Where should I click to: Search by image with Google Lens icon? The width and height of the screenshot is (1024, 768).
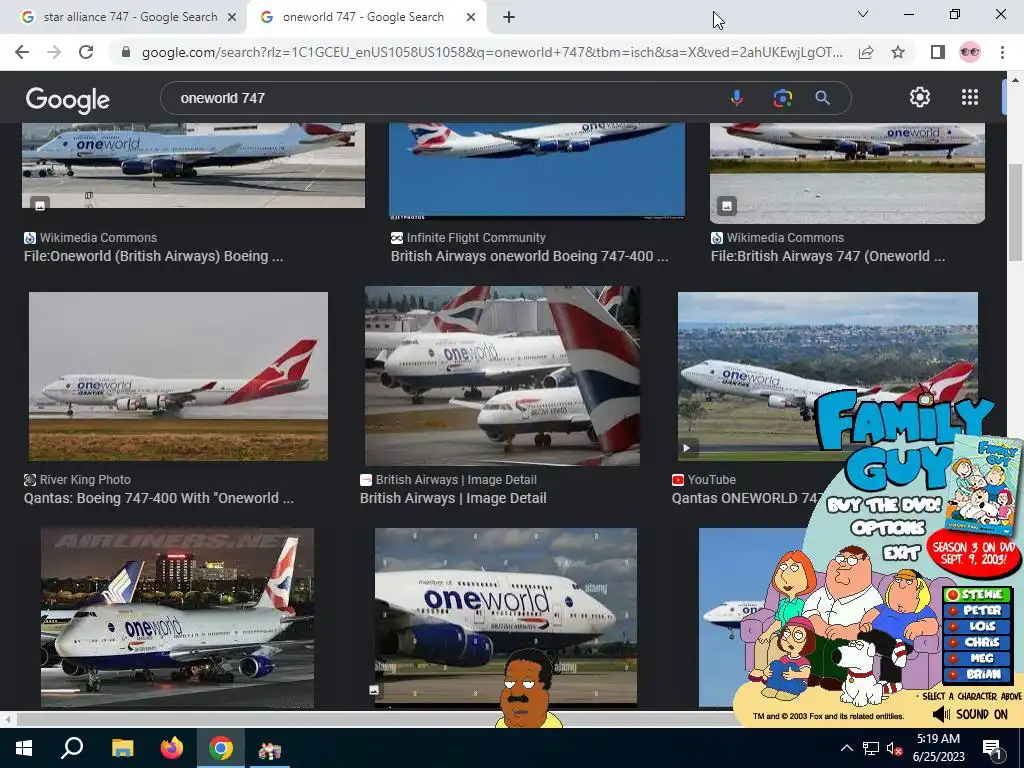pyautogui.click(x=782, y=98)
